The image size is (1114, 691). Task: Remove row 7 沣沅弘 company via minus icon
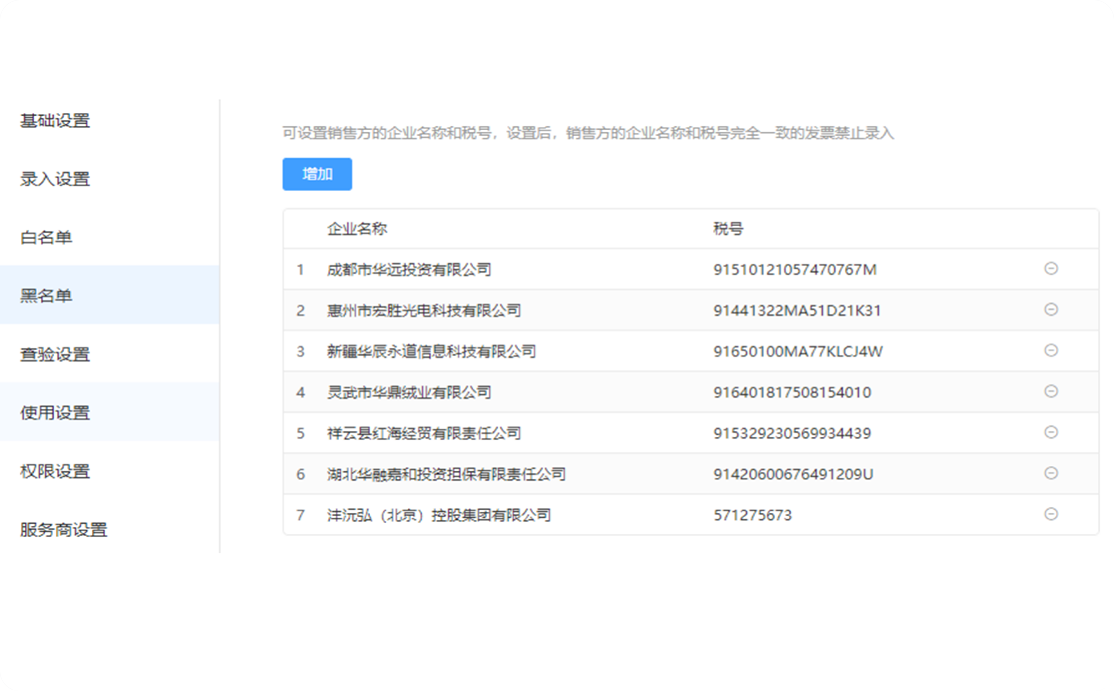pyautogui.click(x=1051, y=514)
